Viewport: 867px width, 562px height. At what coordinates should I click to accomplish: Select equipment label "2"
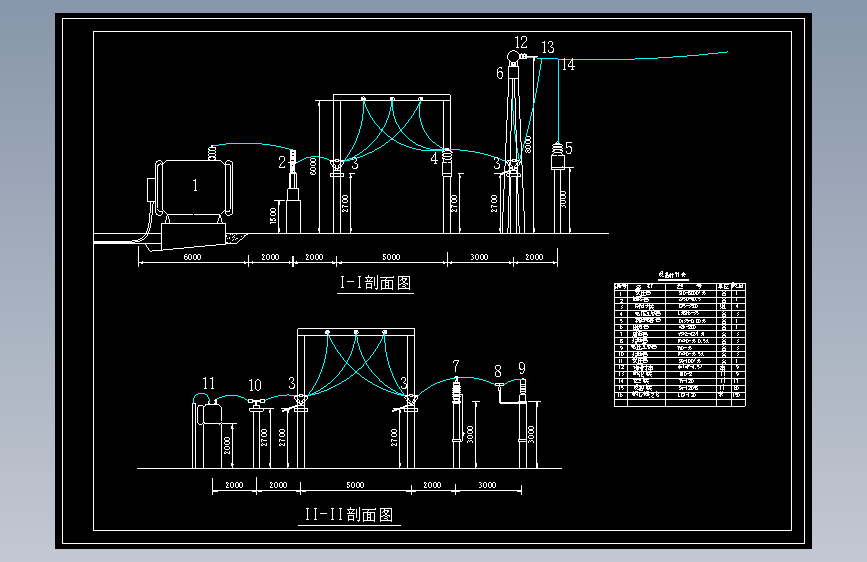tap(282, 162)
